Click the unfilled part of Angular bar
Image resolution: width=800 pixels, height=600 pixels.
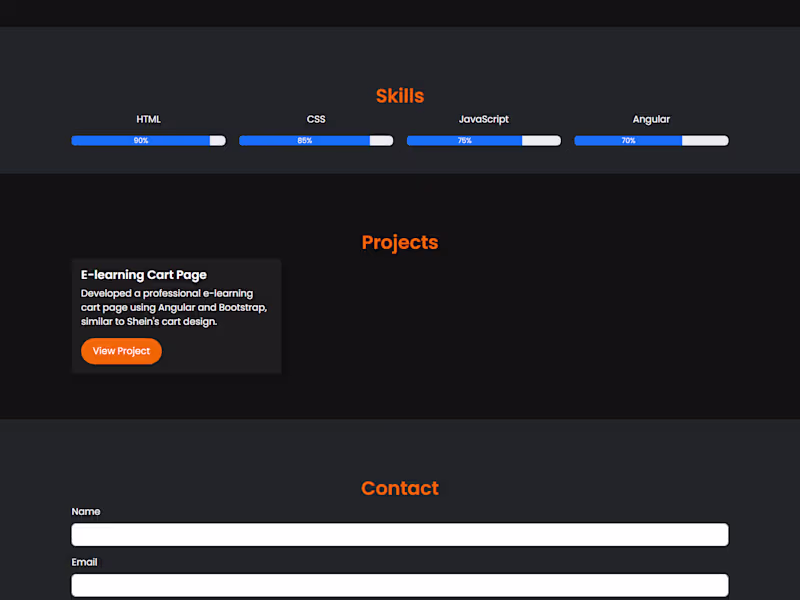[x=705, y=140]
